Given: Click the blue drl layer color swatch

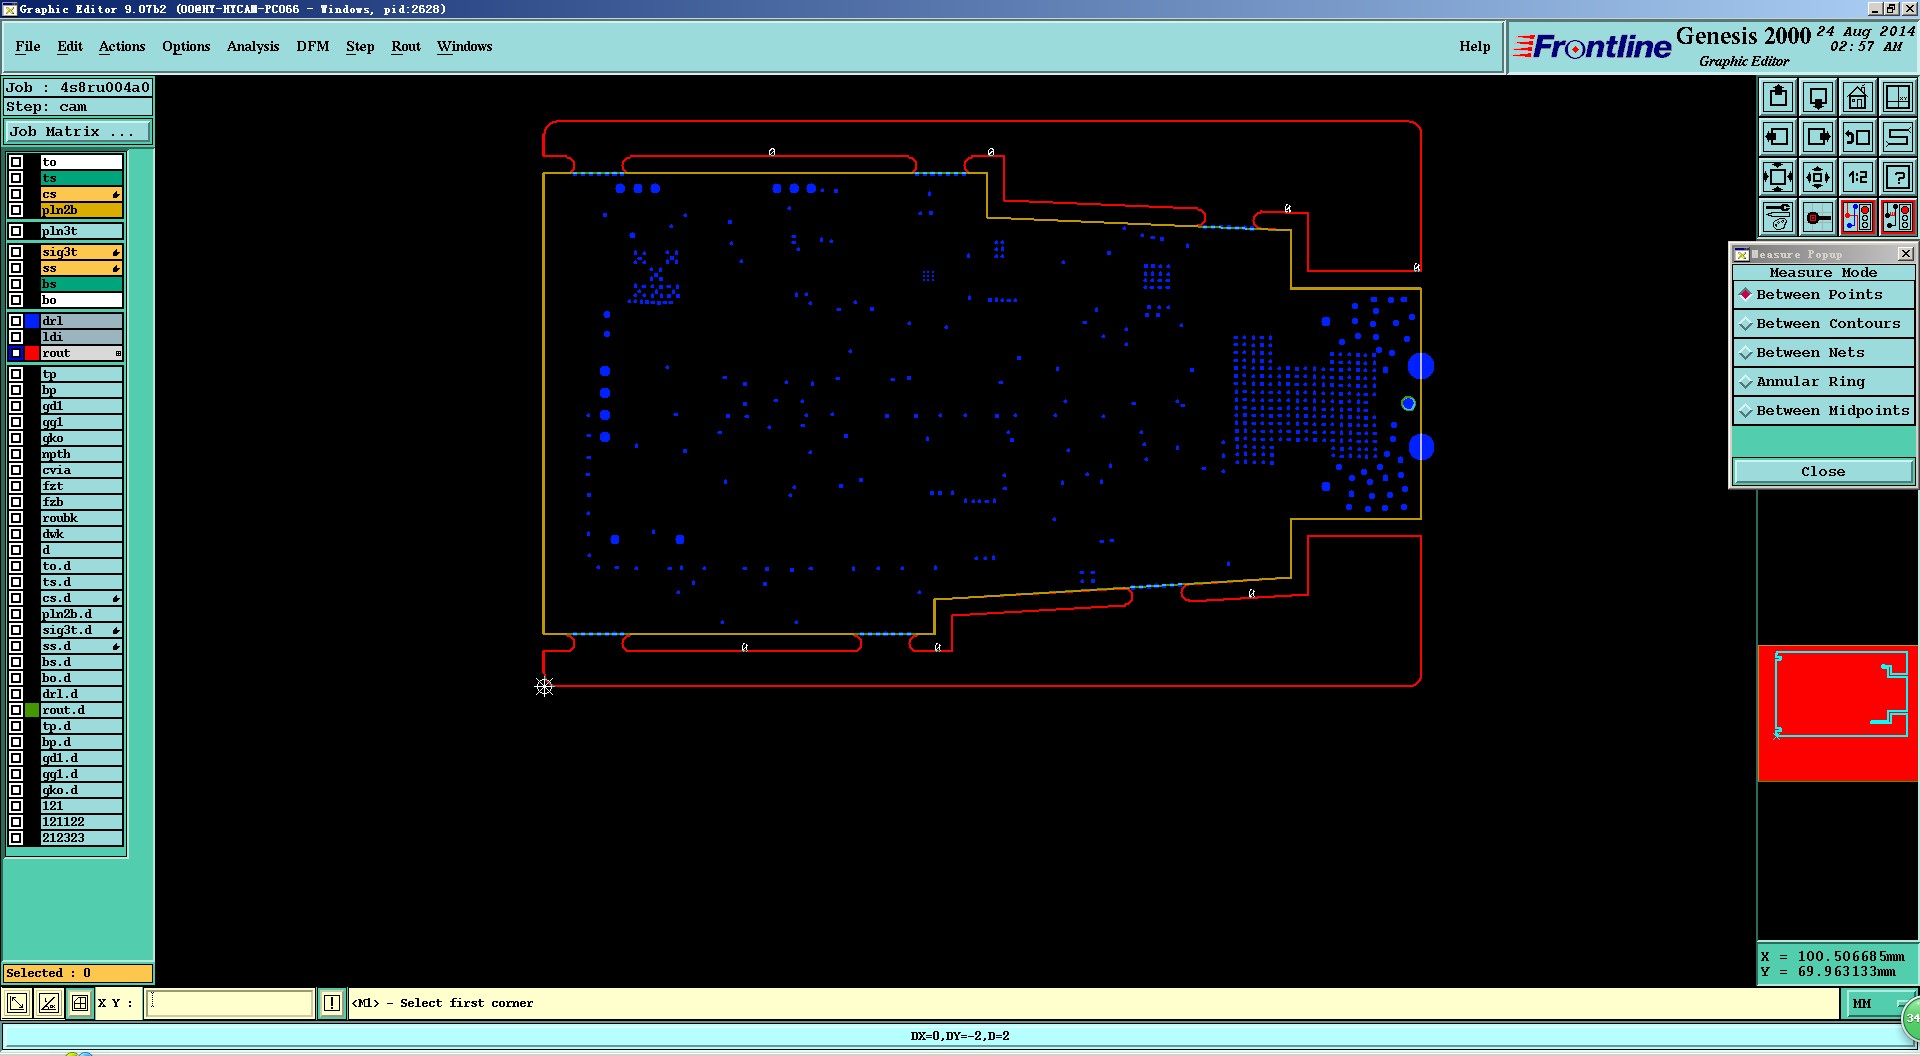Looking at the screenshot, I should (x=33, y=321).
